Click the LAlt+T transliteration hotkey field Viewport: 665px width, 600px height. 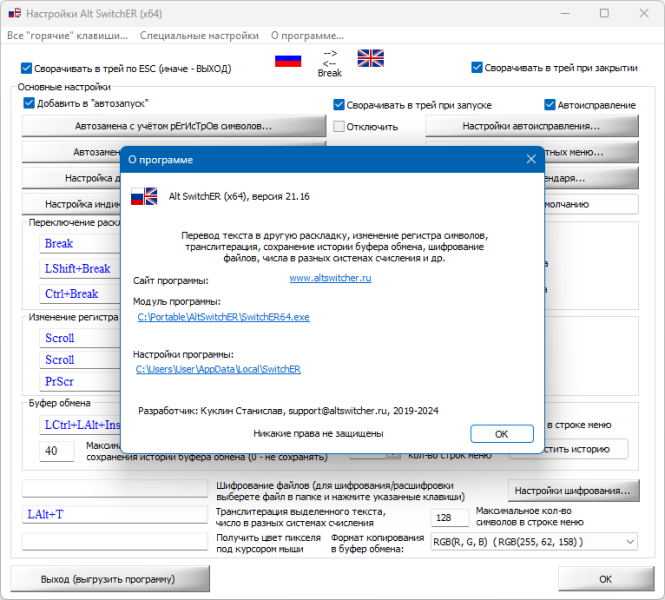pos(115,514)
